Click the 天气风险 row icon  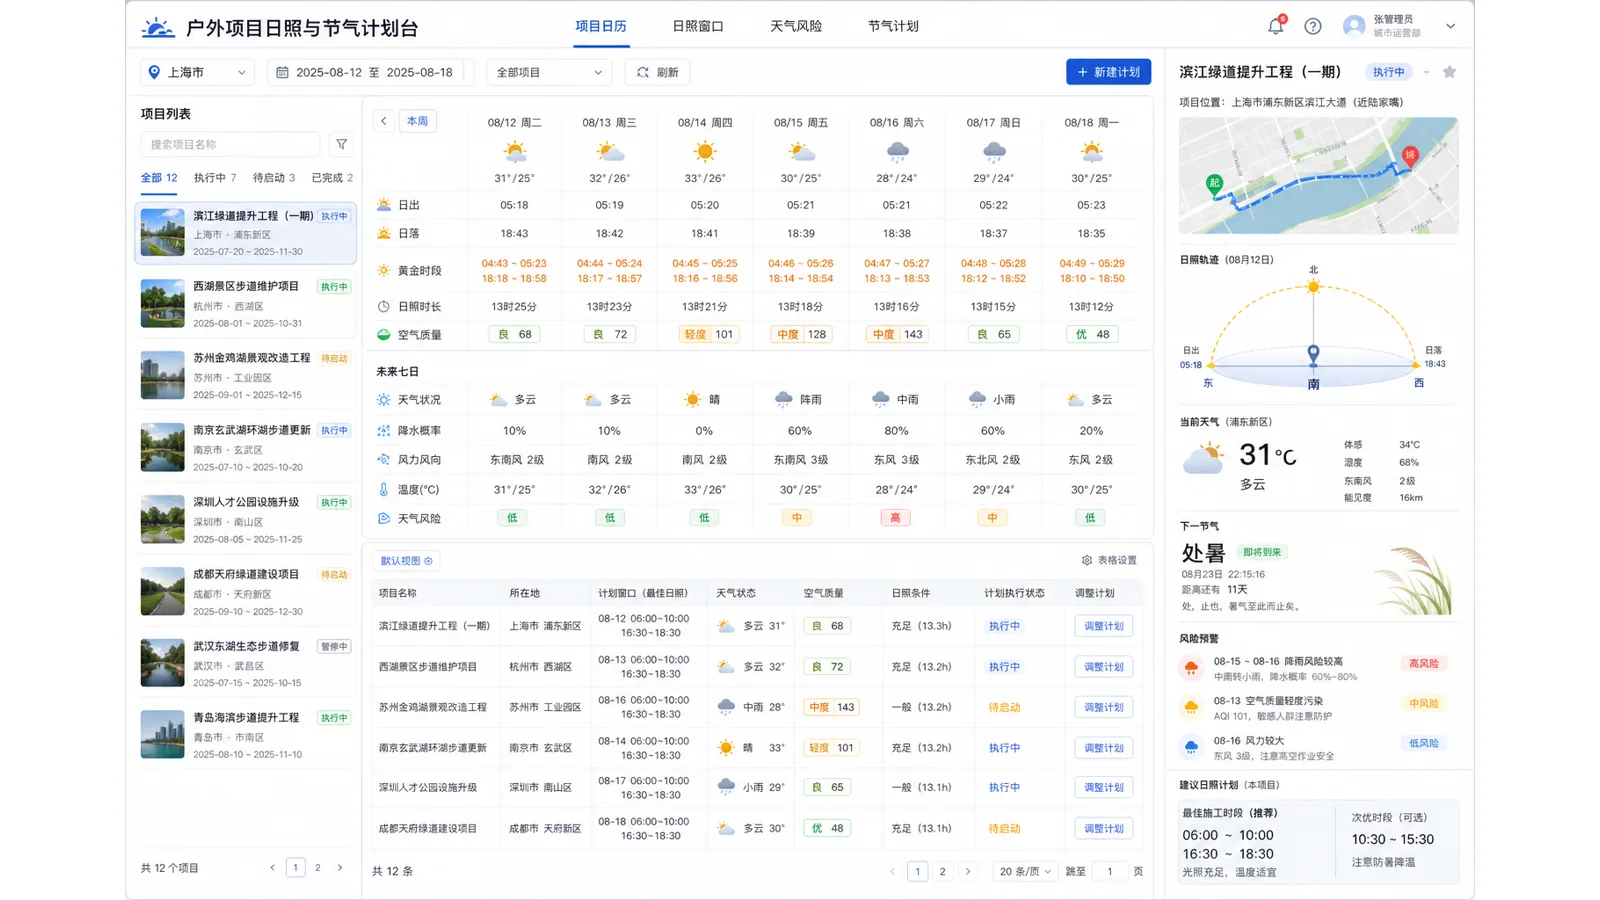(384, 518)
